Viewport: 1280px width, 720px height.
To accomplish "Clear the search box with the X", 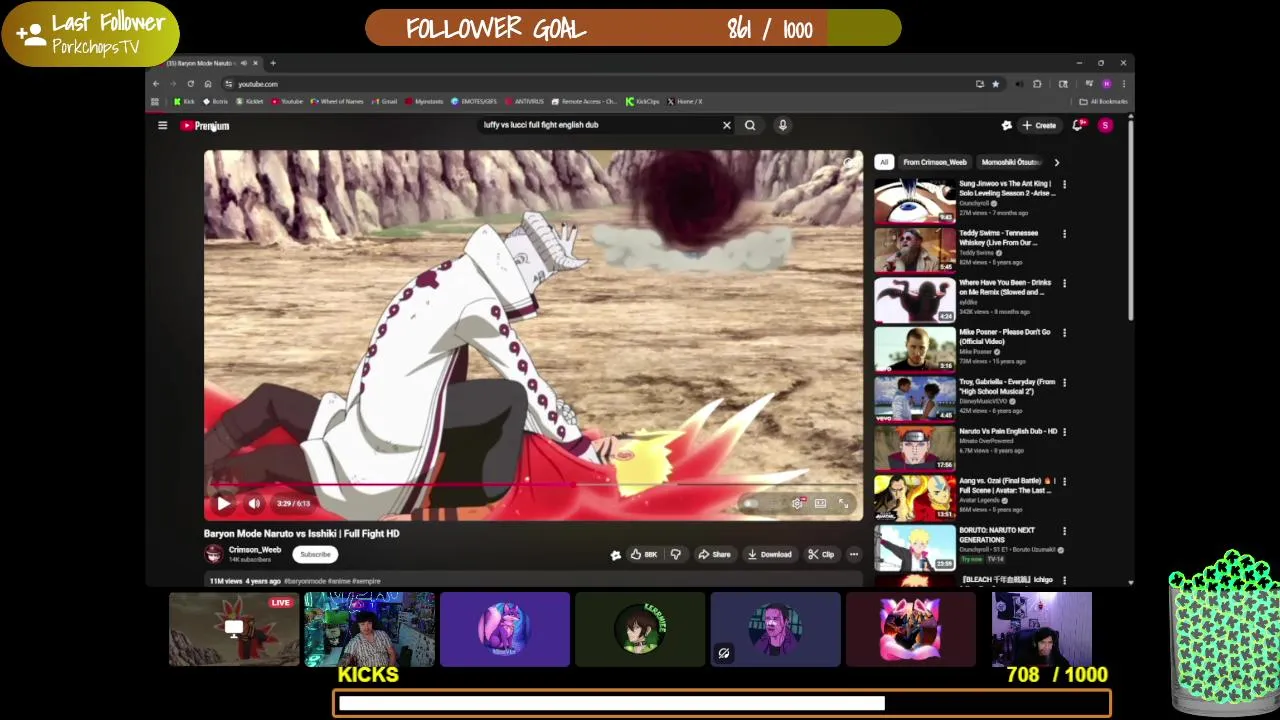I will [x=727, y=125].
